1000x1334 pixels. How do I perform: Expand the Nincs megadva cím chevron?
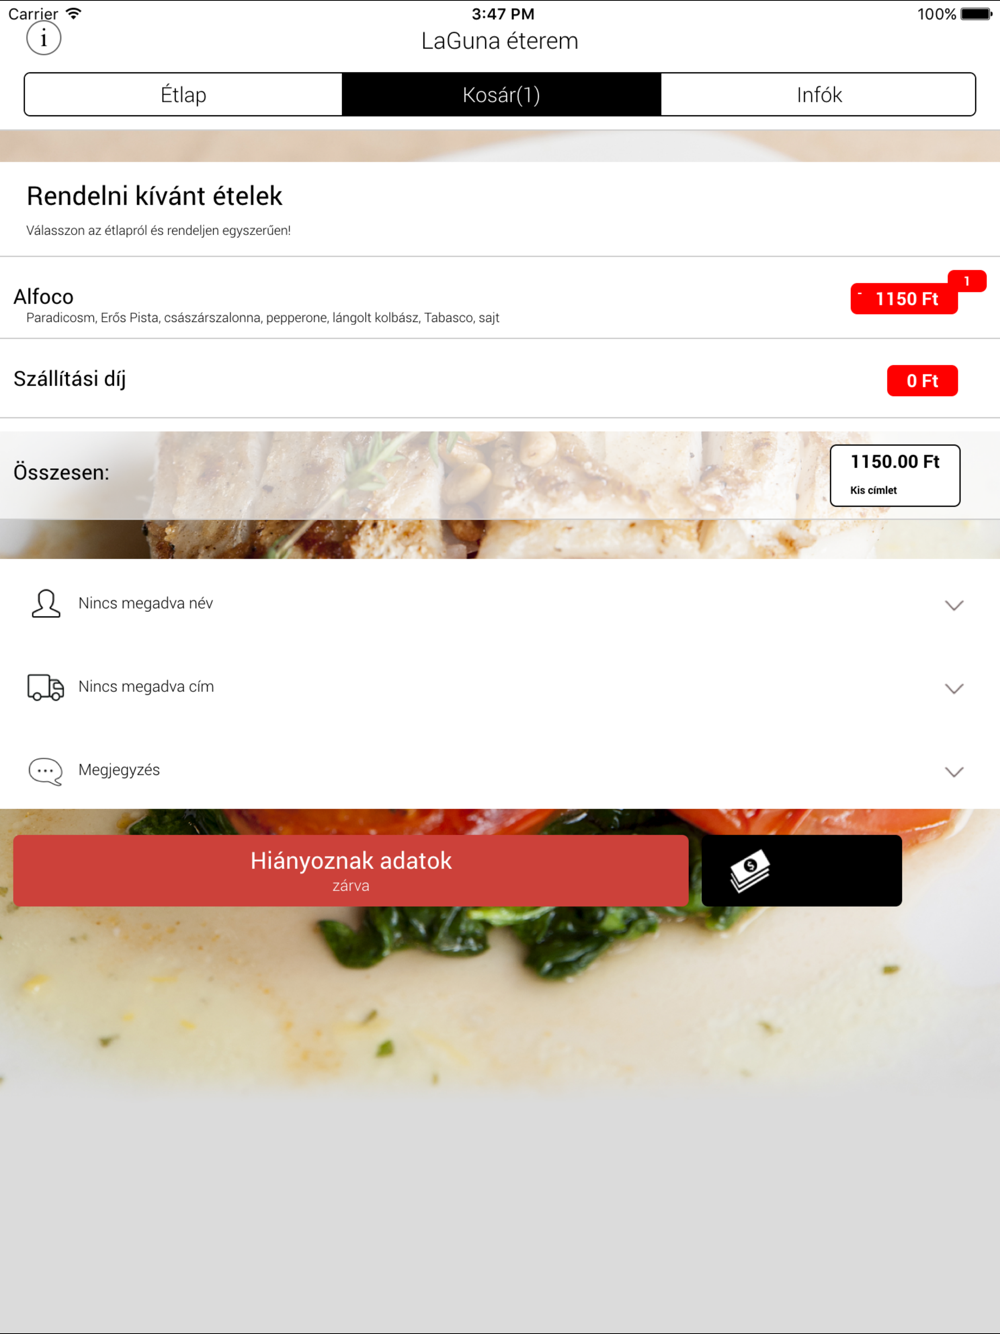[x=954, y=688]
